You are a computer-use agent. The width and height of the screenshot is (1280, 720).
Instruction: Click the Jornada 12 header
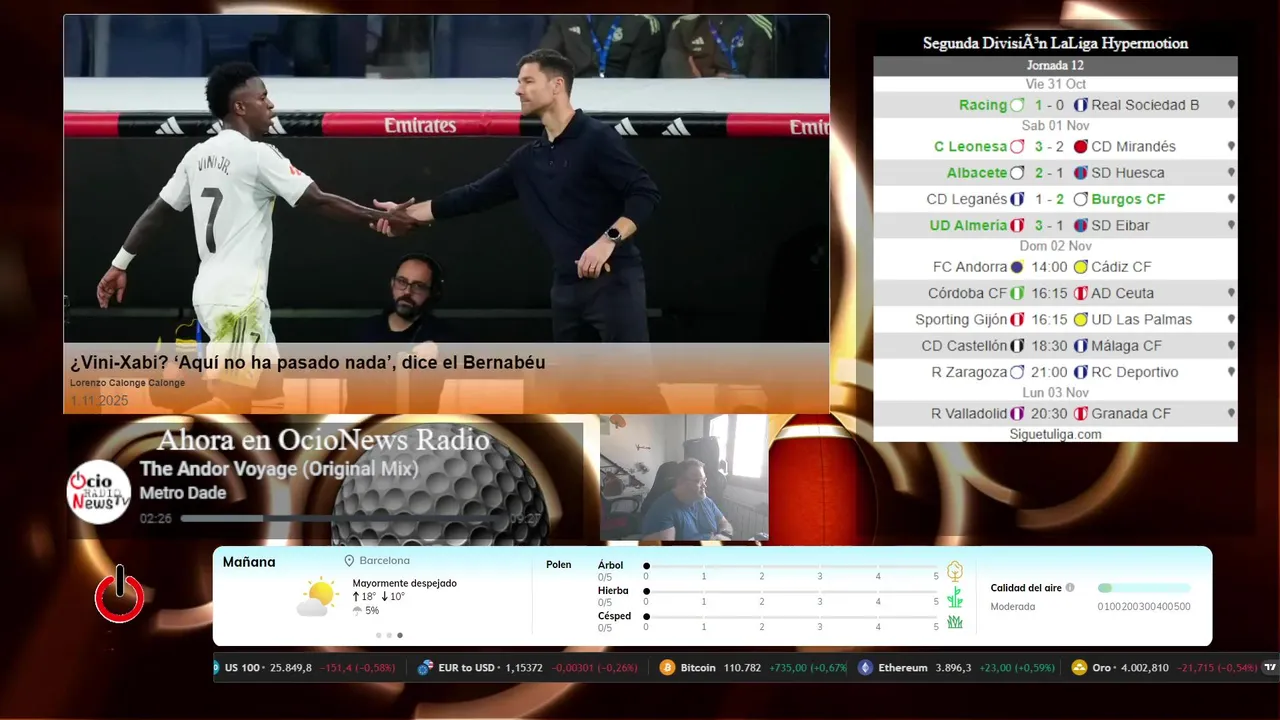coord(1055,65)
